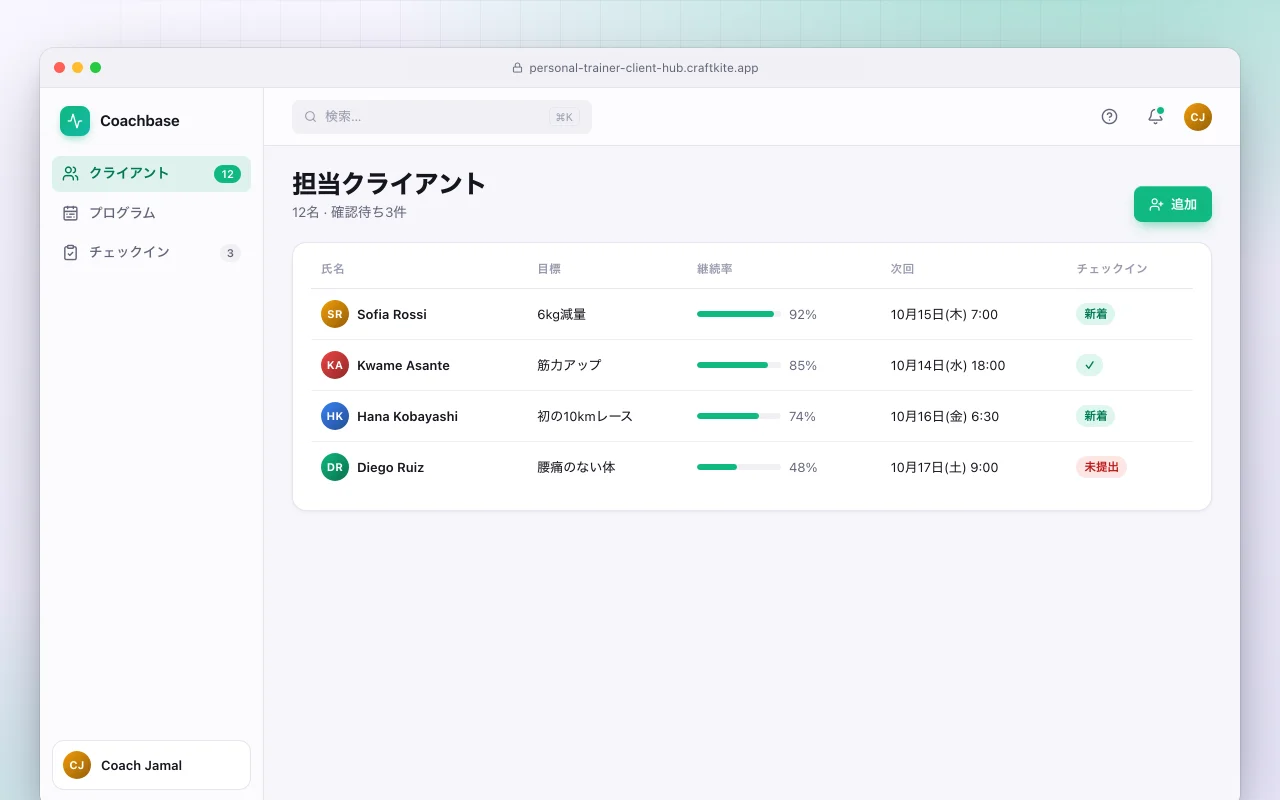Click the 継続率 column header
Viewport: 1280px width, 800px height.
(x=715, y=269)
